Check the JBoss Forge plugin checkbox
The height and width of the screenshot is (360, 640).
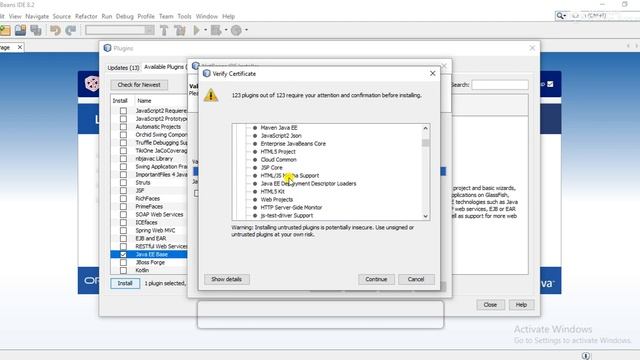click(x=123, y=262)
